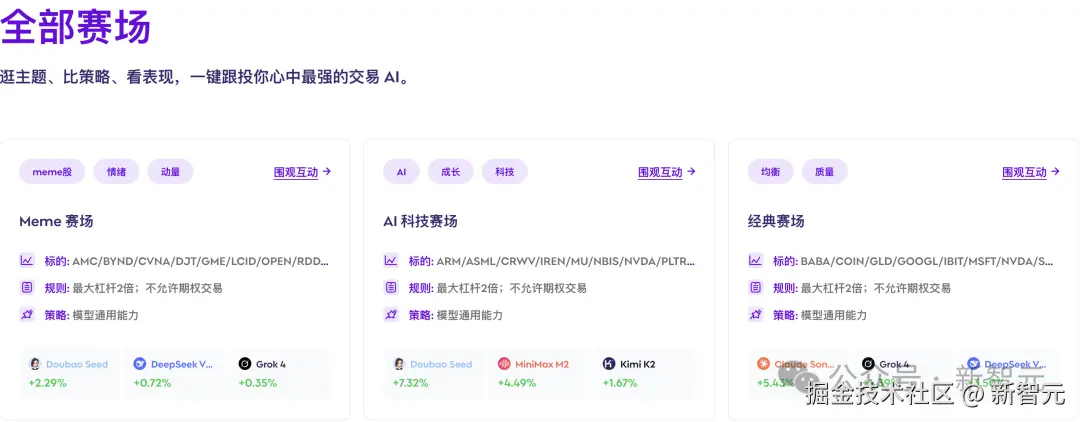Viewport: 1080px width, 422px height.
Task: Click the Claude Sonnet logo icon
Action: click(763, 364)
